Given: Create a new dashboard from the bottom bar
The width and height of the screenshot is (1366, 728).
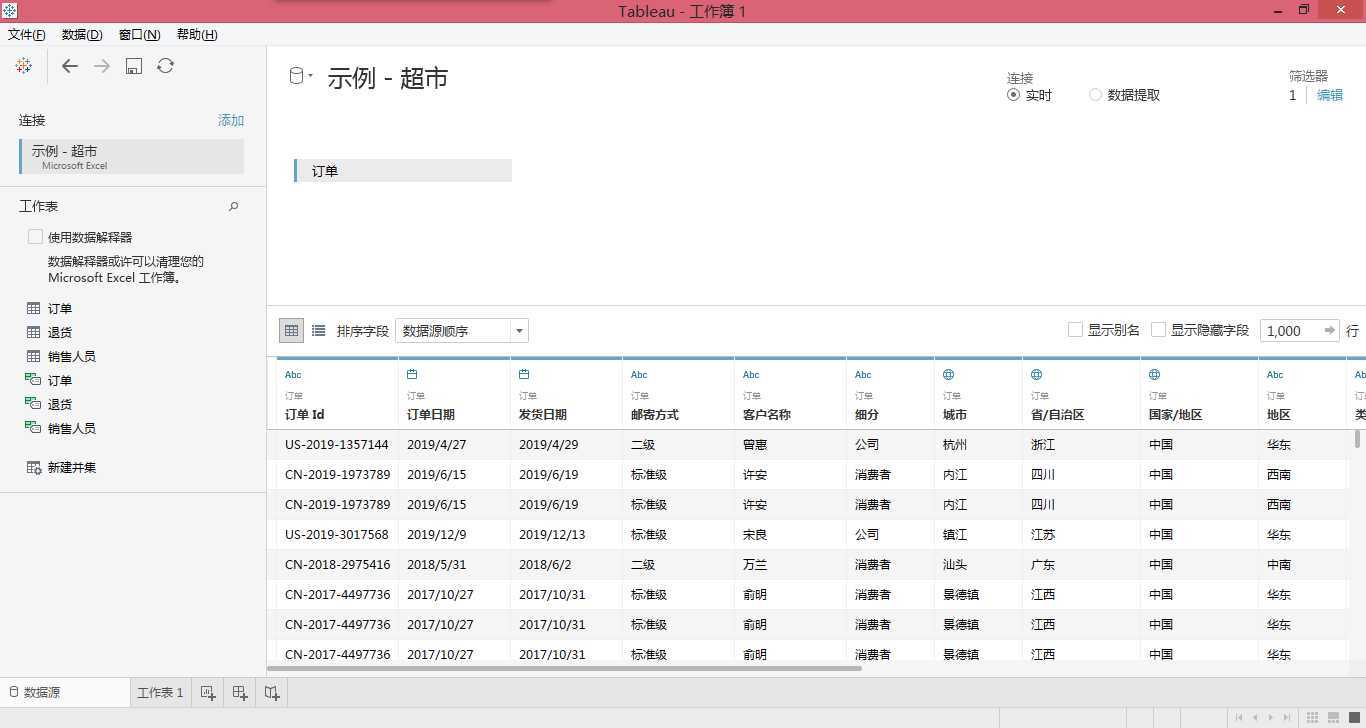Looking at the screenshot, I should point(240,692).
